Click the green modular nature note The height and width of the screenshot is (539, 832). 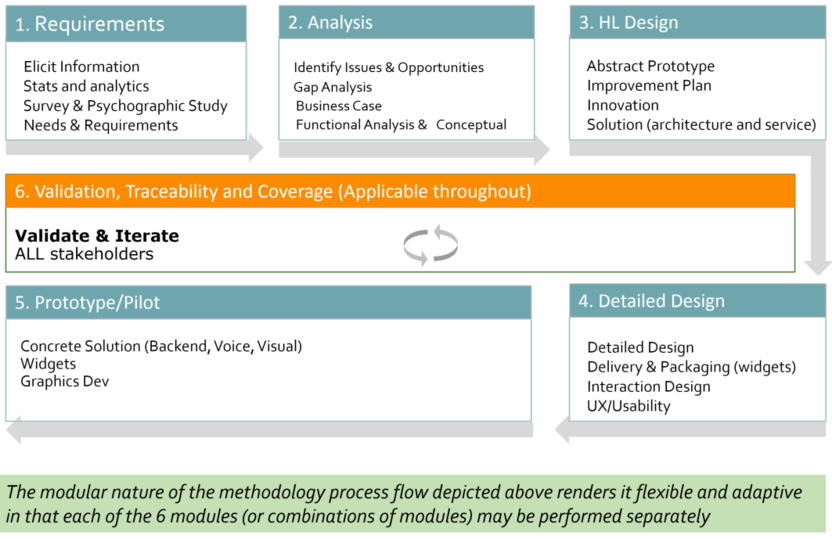coord(413,504)
